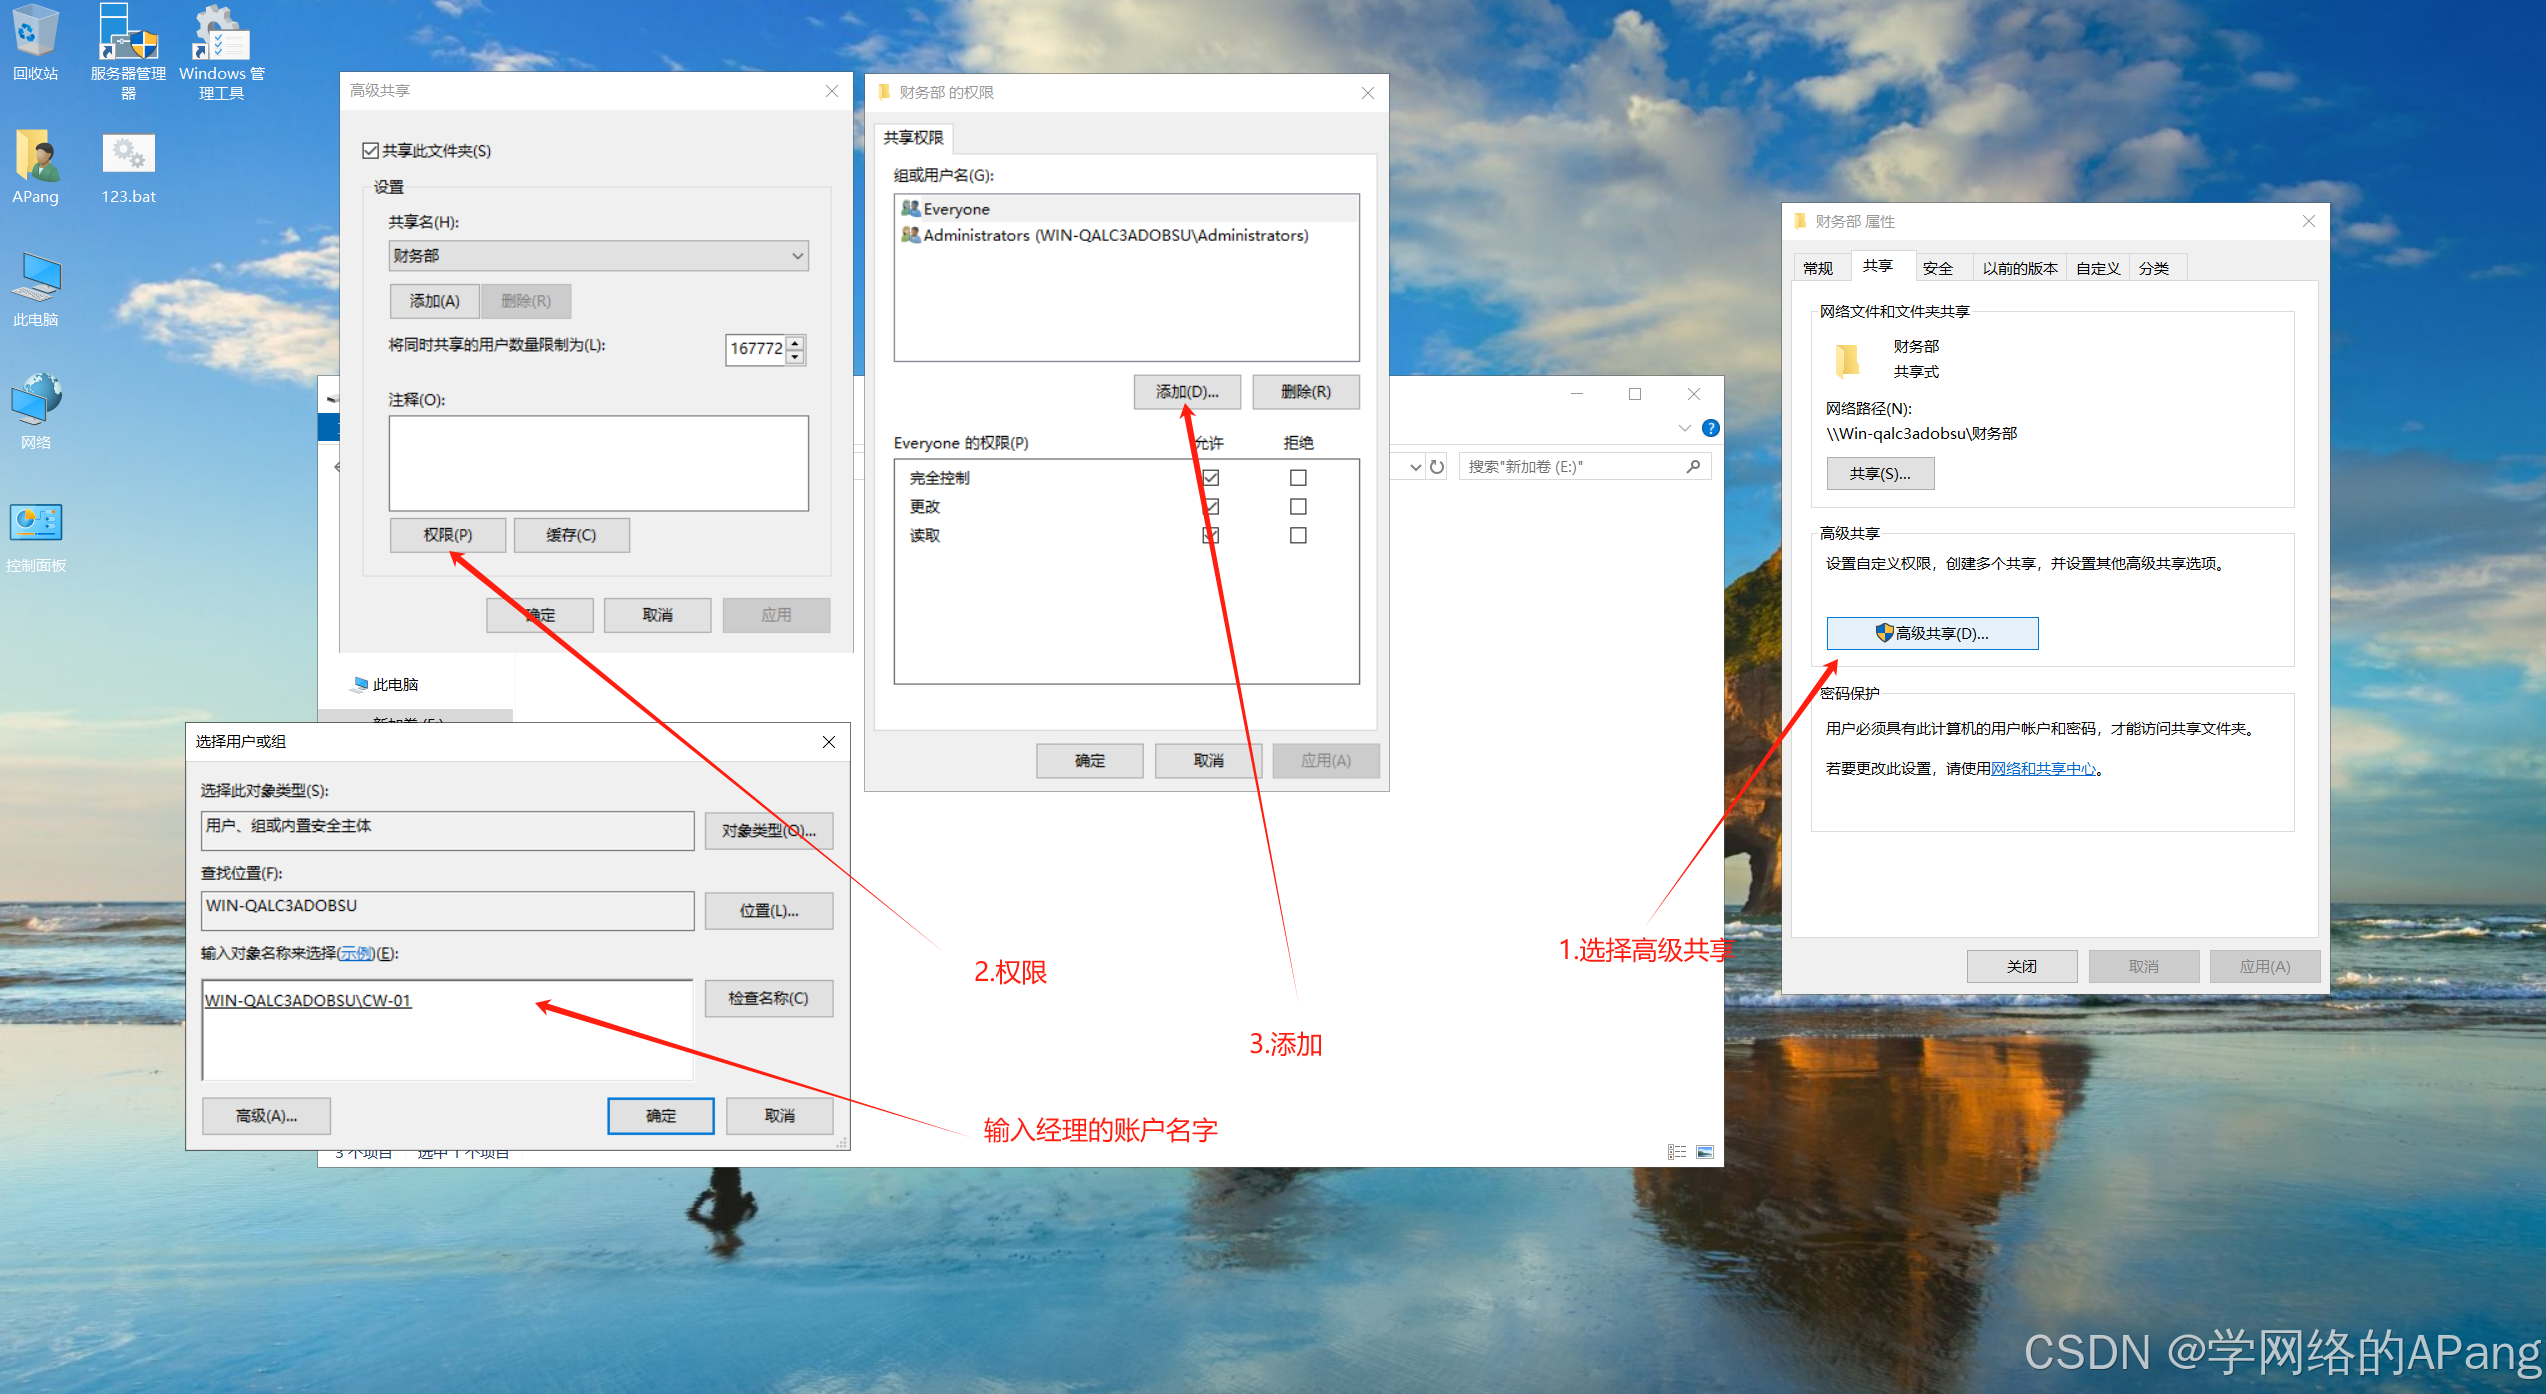Check deny for Read permission
The width and height of the screenshot is (2546, 1394).
(x=1298, y=536)
